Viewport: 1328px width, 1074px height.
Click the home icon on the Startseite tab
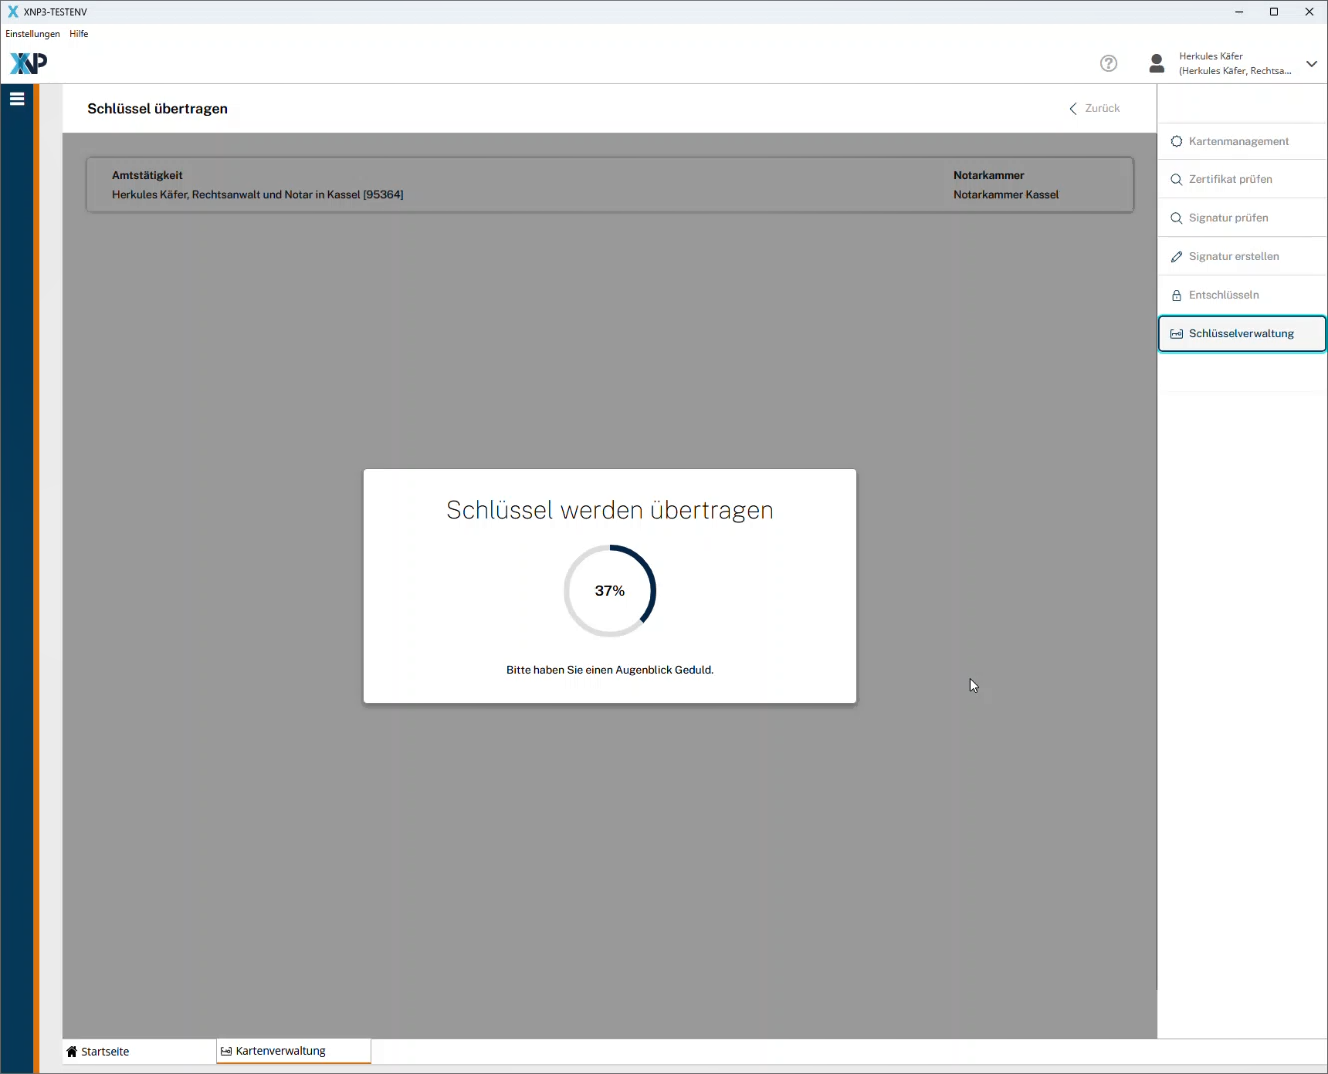point(72,1051)
